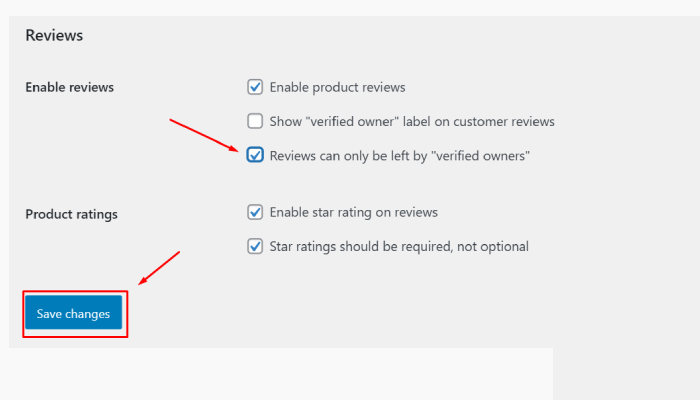Tick the Show "verified owner" label checkbox
Screen dimensions: 700x400
tap(255, 122)
